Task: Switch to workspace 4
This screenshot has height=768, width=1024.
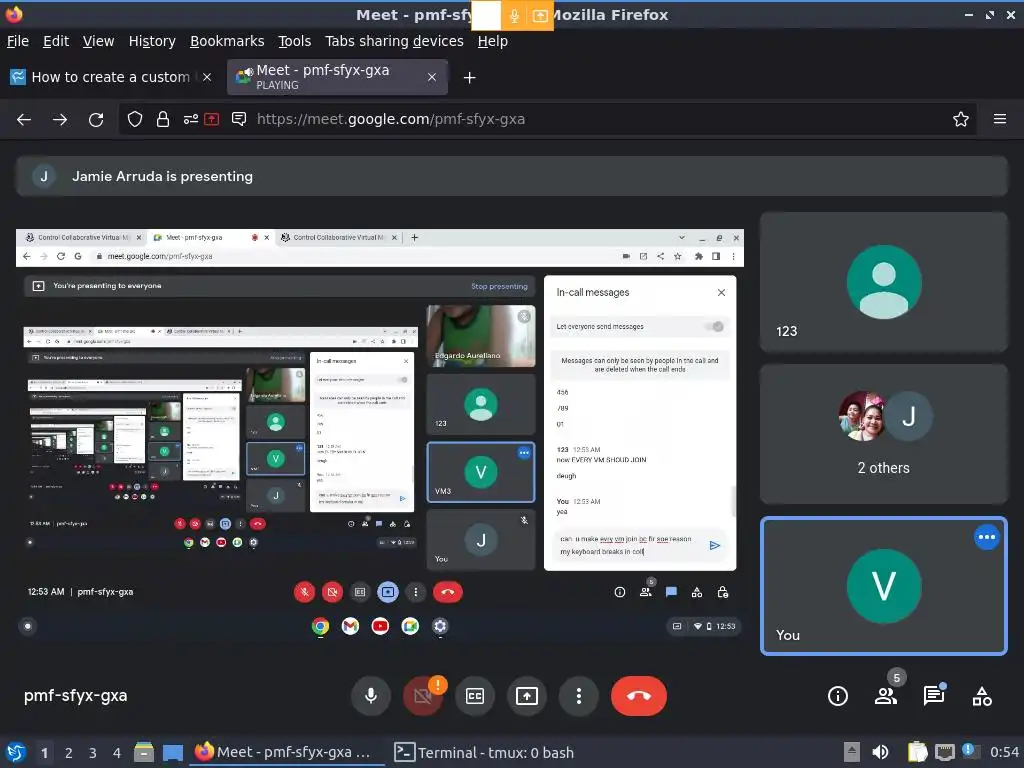Action: (117, 753)
